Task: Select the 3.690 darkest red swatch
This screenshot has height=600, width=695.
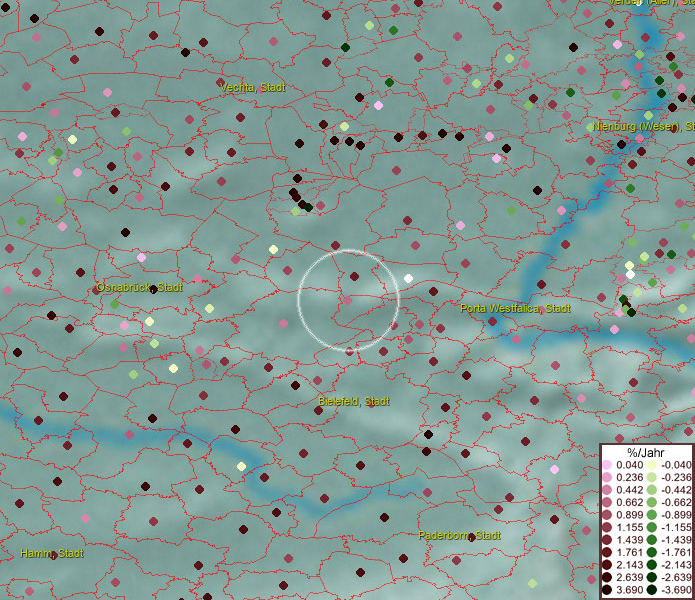Action: coord(607,590)
